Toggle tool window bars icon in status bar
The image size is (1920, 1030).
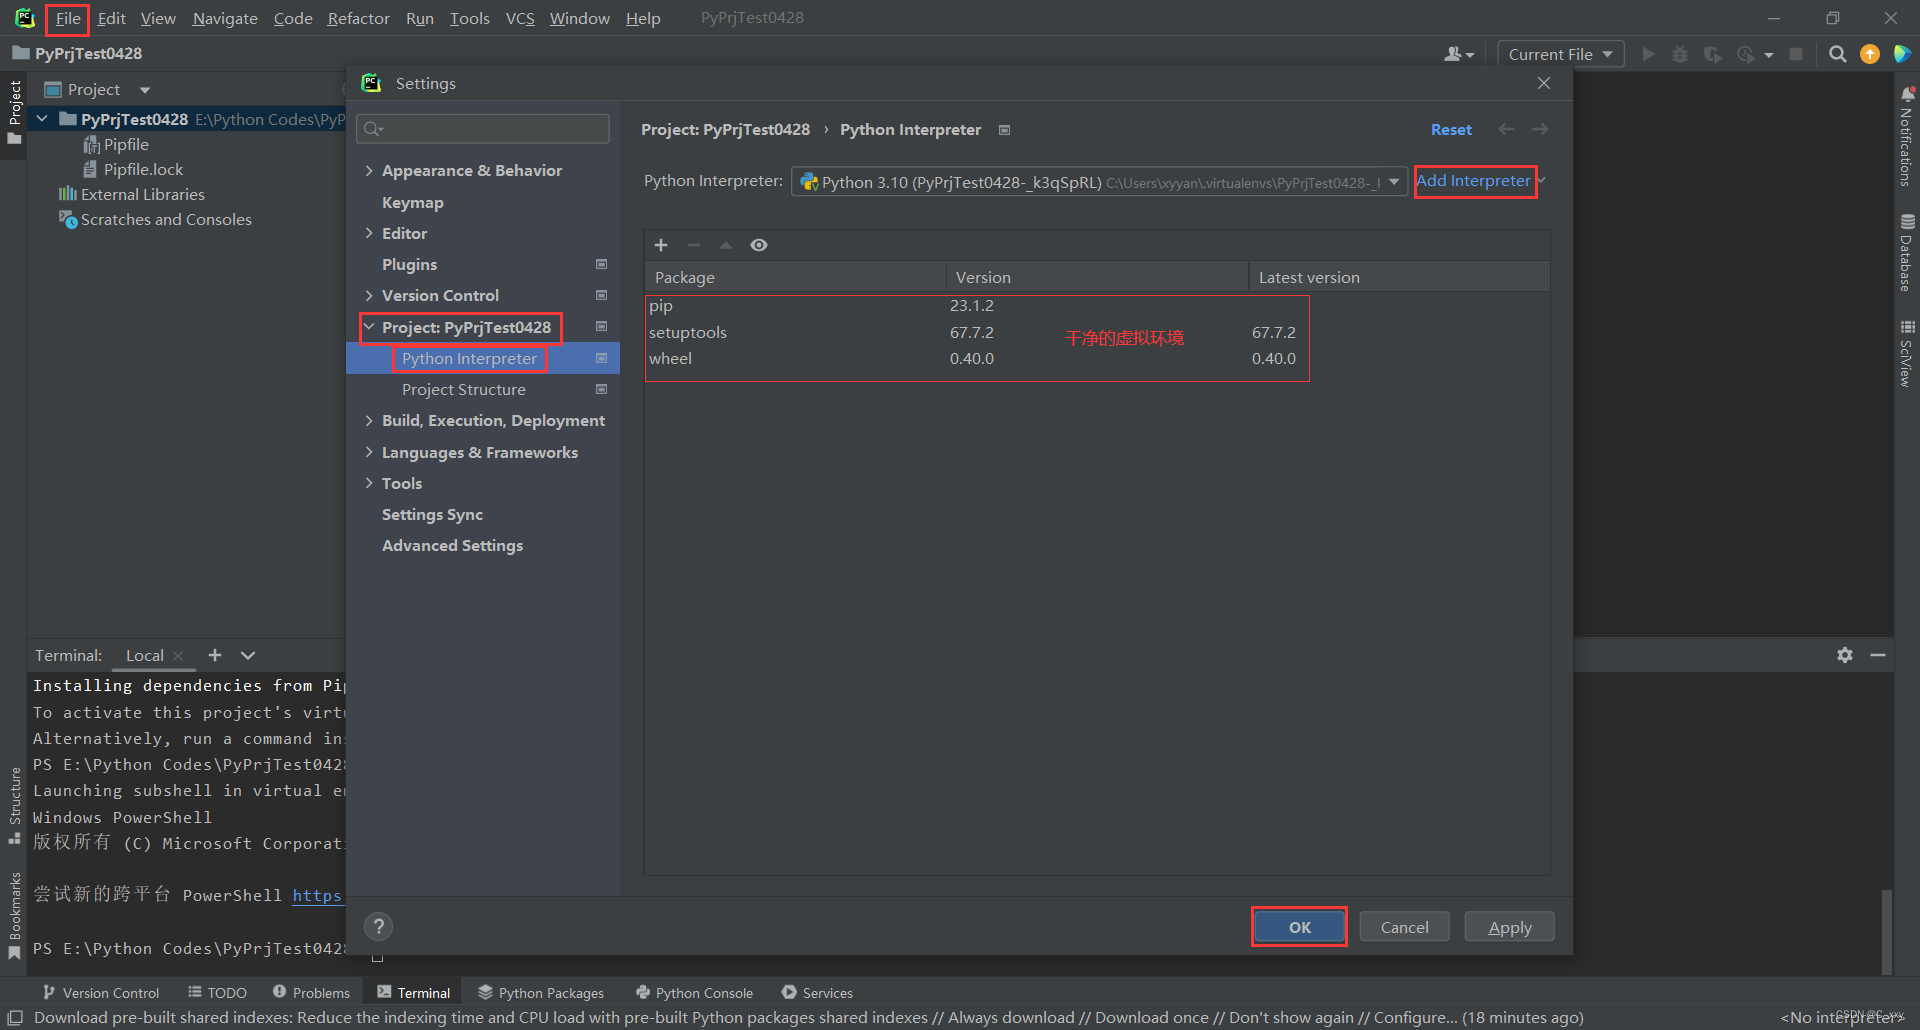coord(15,1017)
